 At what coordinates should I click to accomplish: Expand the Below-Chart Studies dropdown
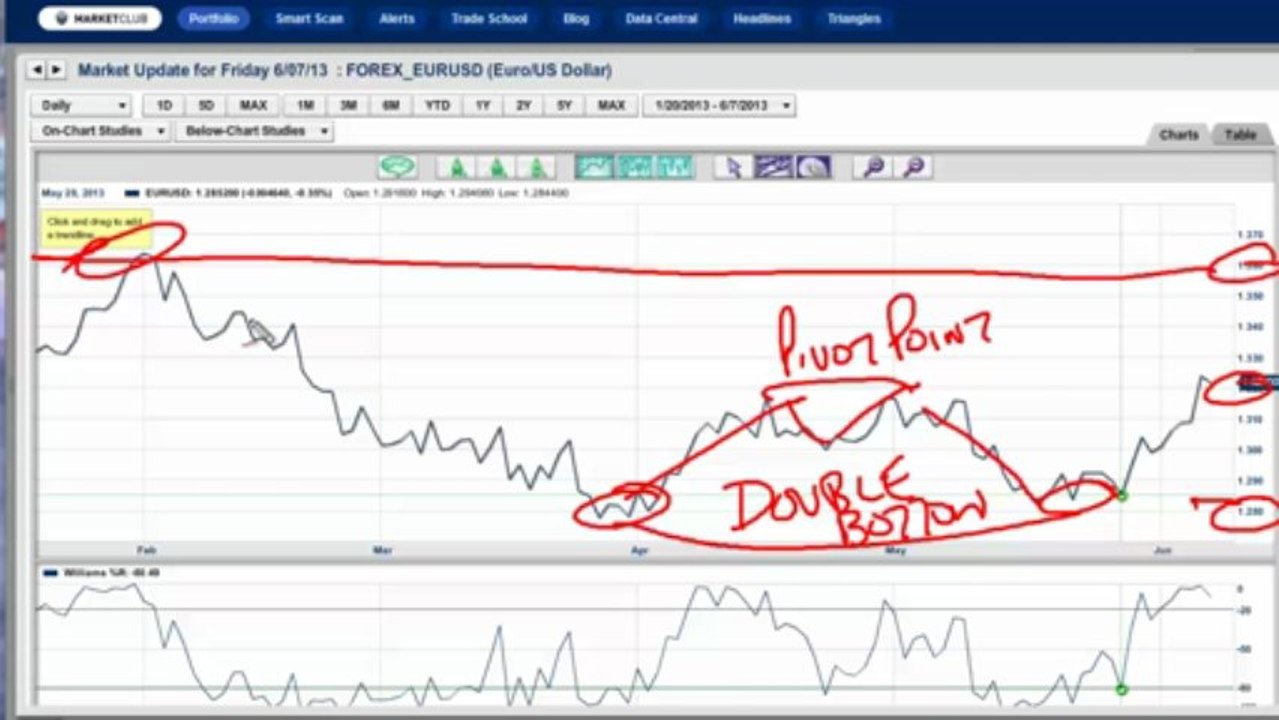tap(254, 131)
